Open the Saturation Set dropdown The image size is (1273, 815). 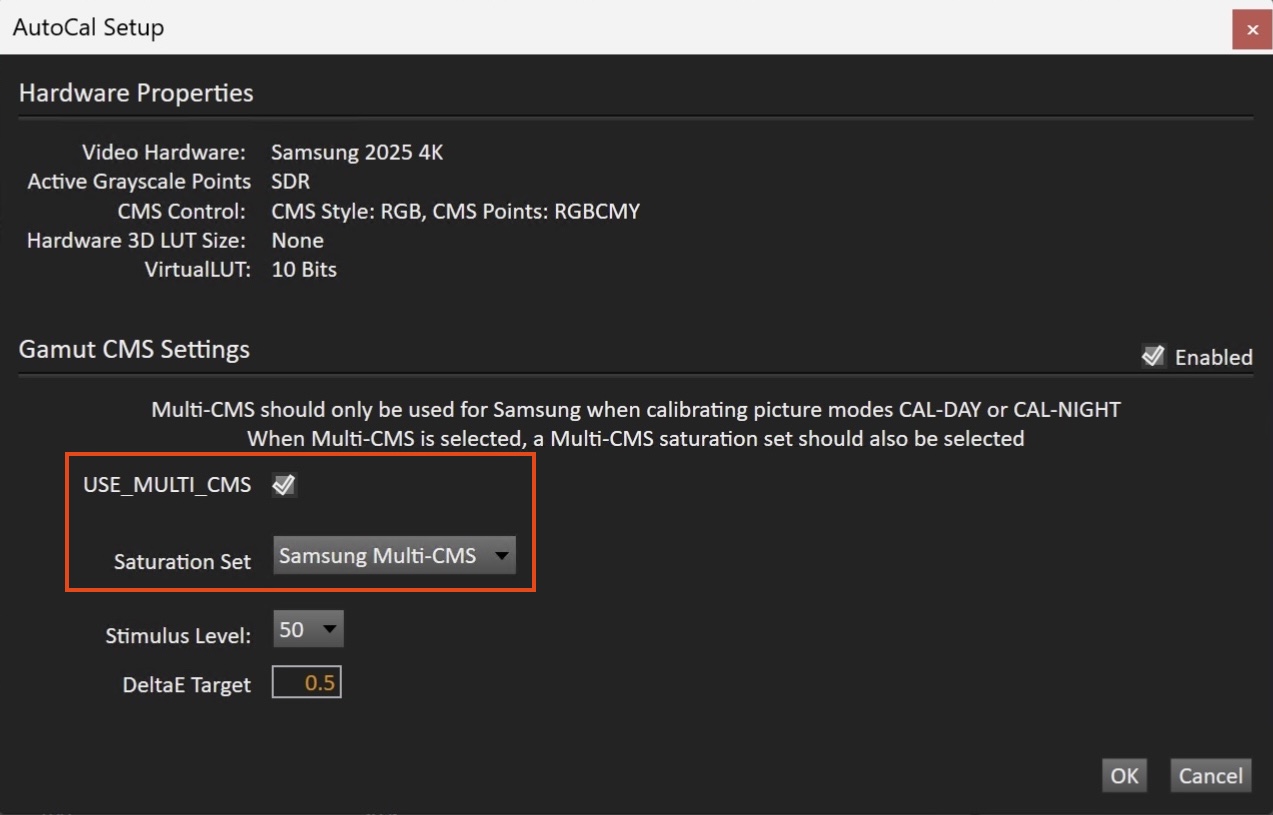click(x=394, y=556)
